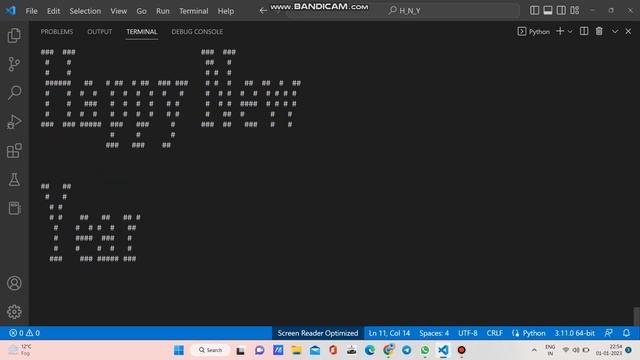
Task: Open the Extensions view
Action: coord(14,151)
